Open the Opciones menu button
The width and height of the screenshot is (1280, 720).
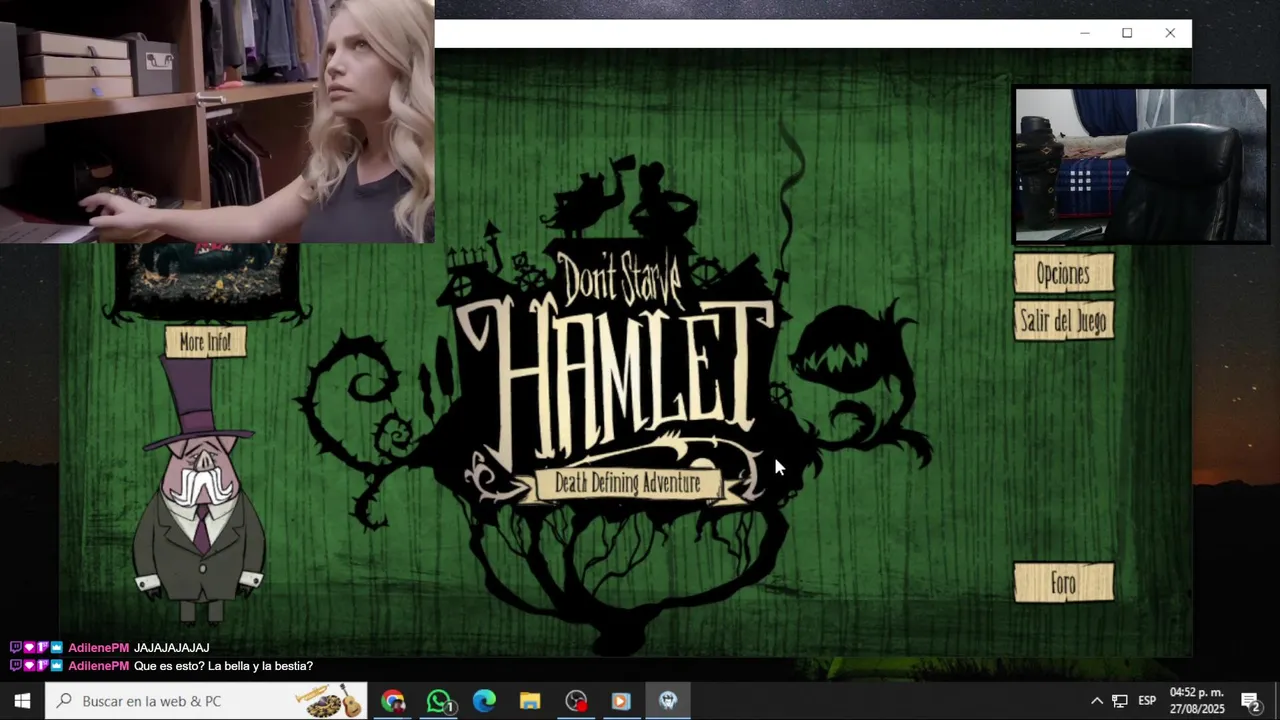(1063, 274)
